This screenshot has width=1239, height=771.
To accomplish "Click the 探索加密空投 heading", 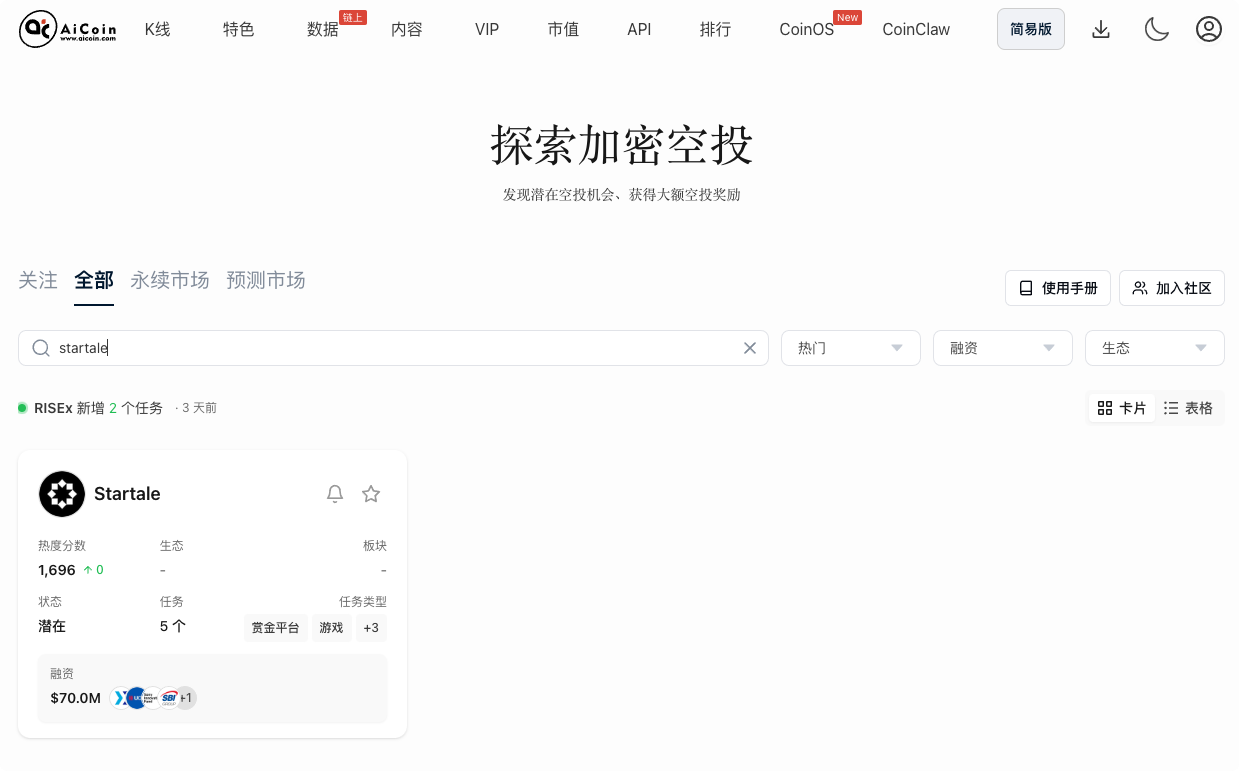I will 621,146.
